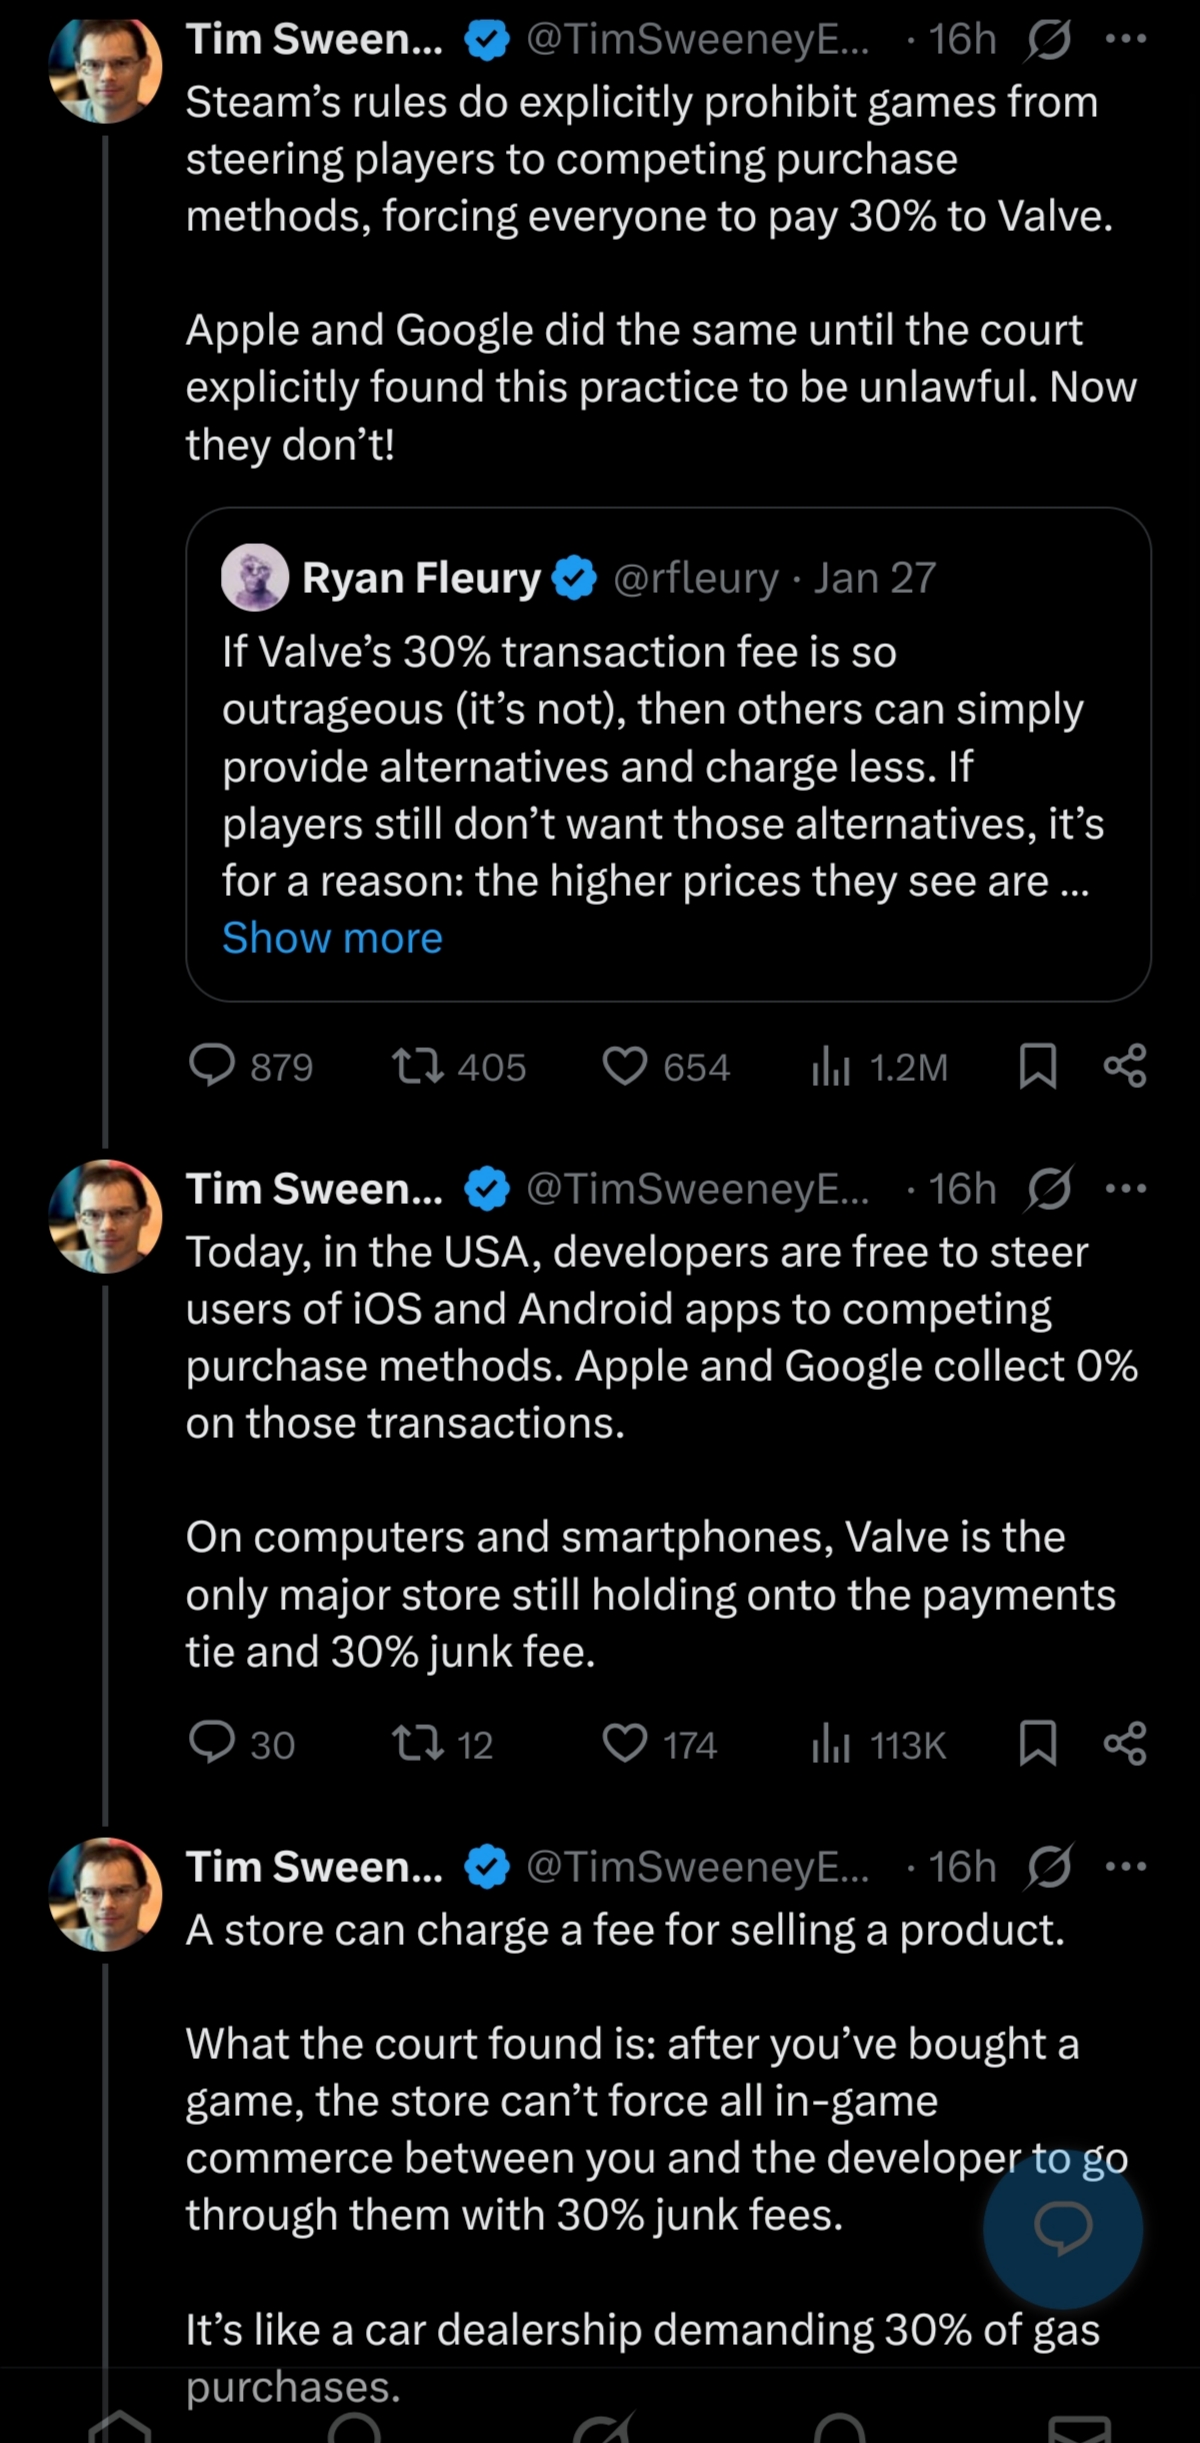Open @rfleury profile from quoted tweet
Image resolution: width=1200 pixels, height=2443 pixels.
pos(695,578)
